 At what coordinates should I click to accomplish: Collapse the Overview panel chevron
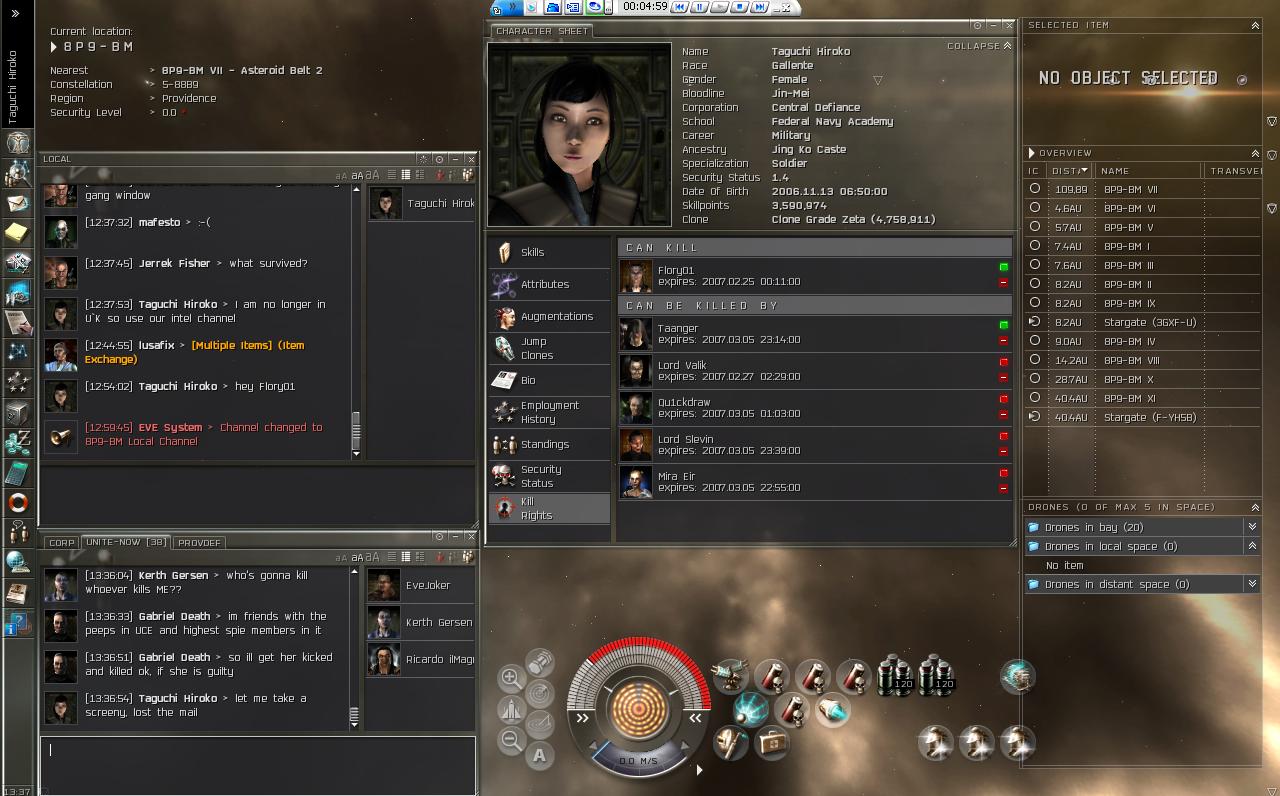coord(1255,153)
